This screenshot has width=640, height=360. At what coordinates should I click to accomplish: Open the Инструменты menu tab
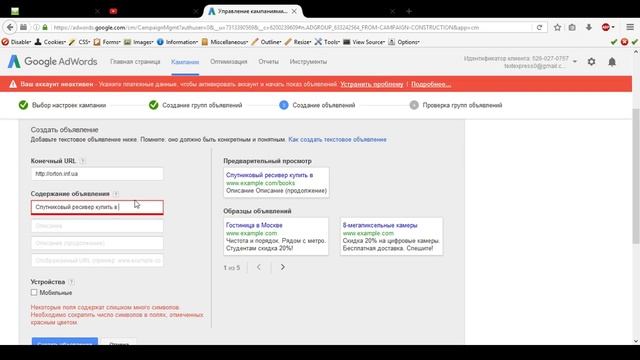pos(308,62)
